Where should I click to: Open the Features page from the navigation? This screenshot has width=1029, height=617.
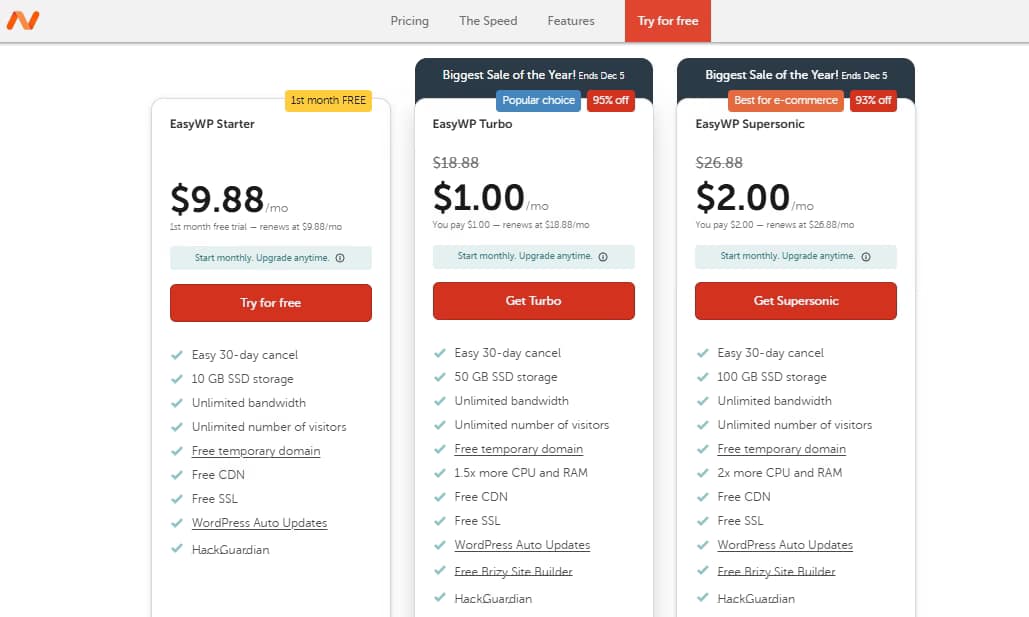(x=570, y=20)
